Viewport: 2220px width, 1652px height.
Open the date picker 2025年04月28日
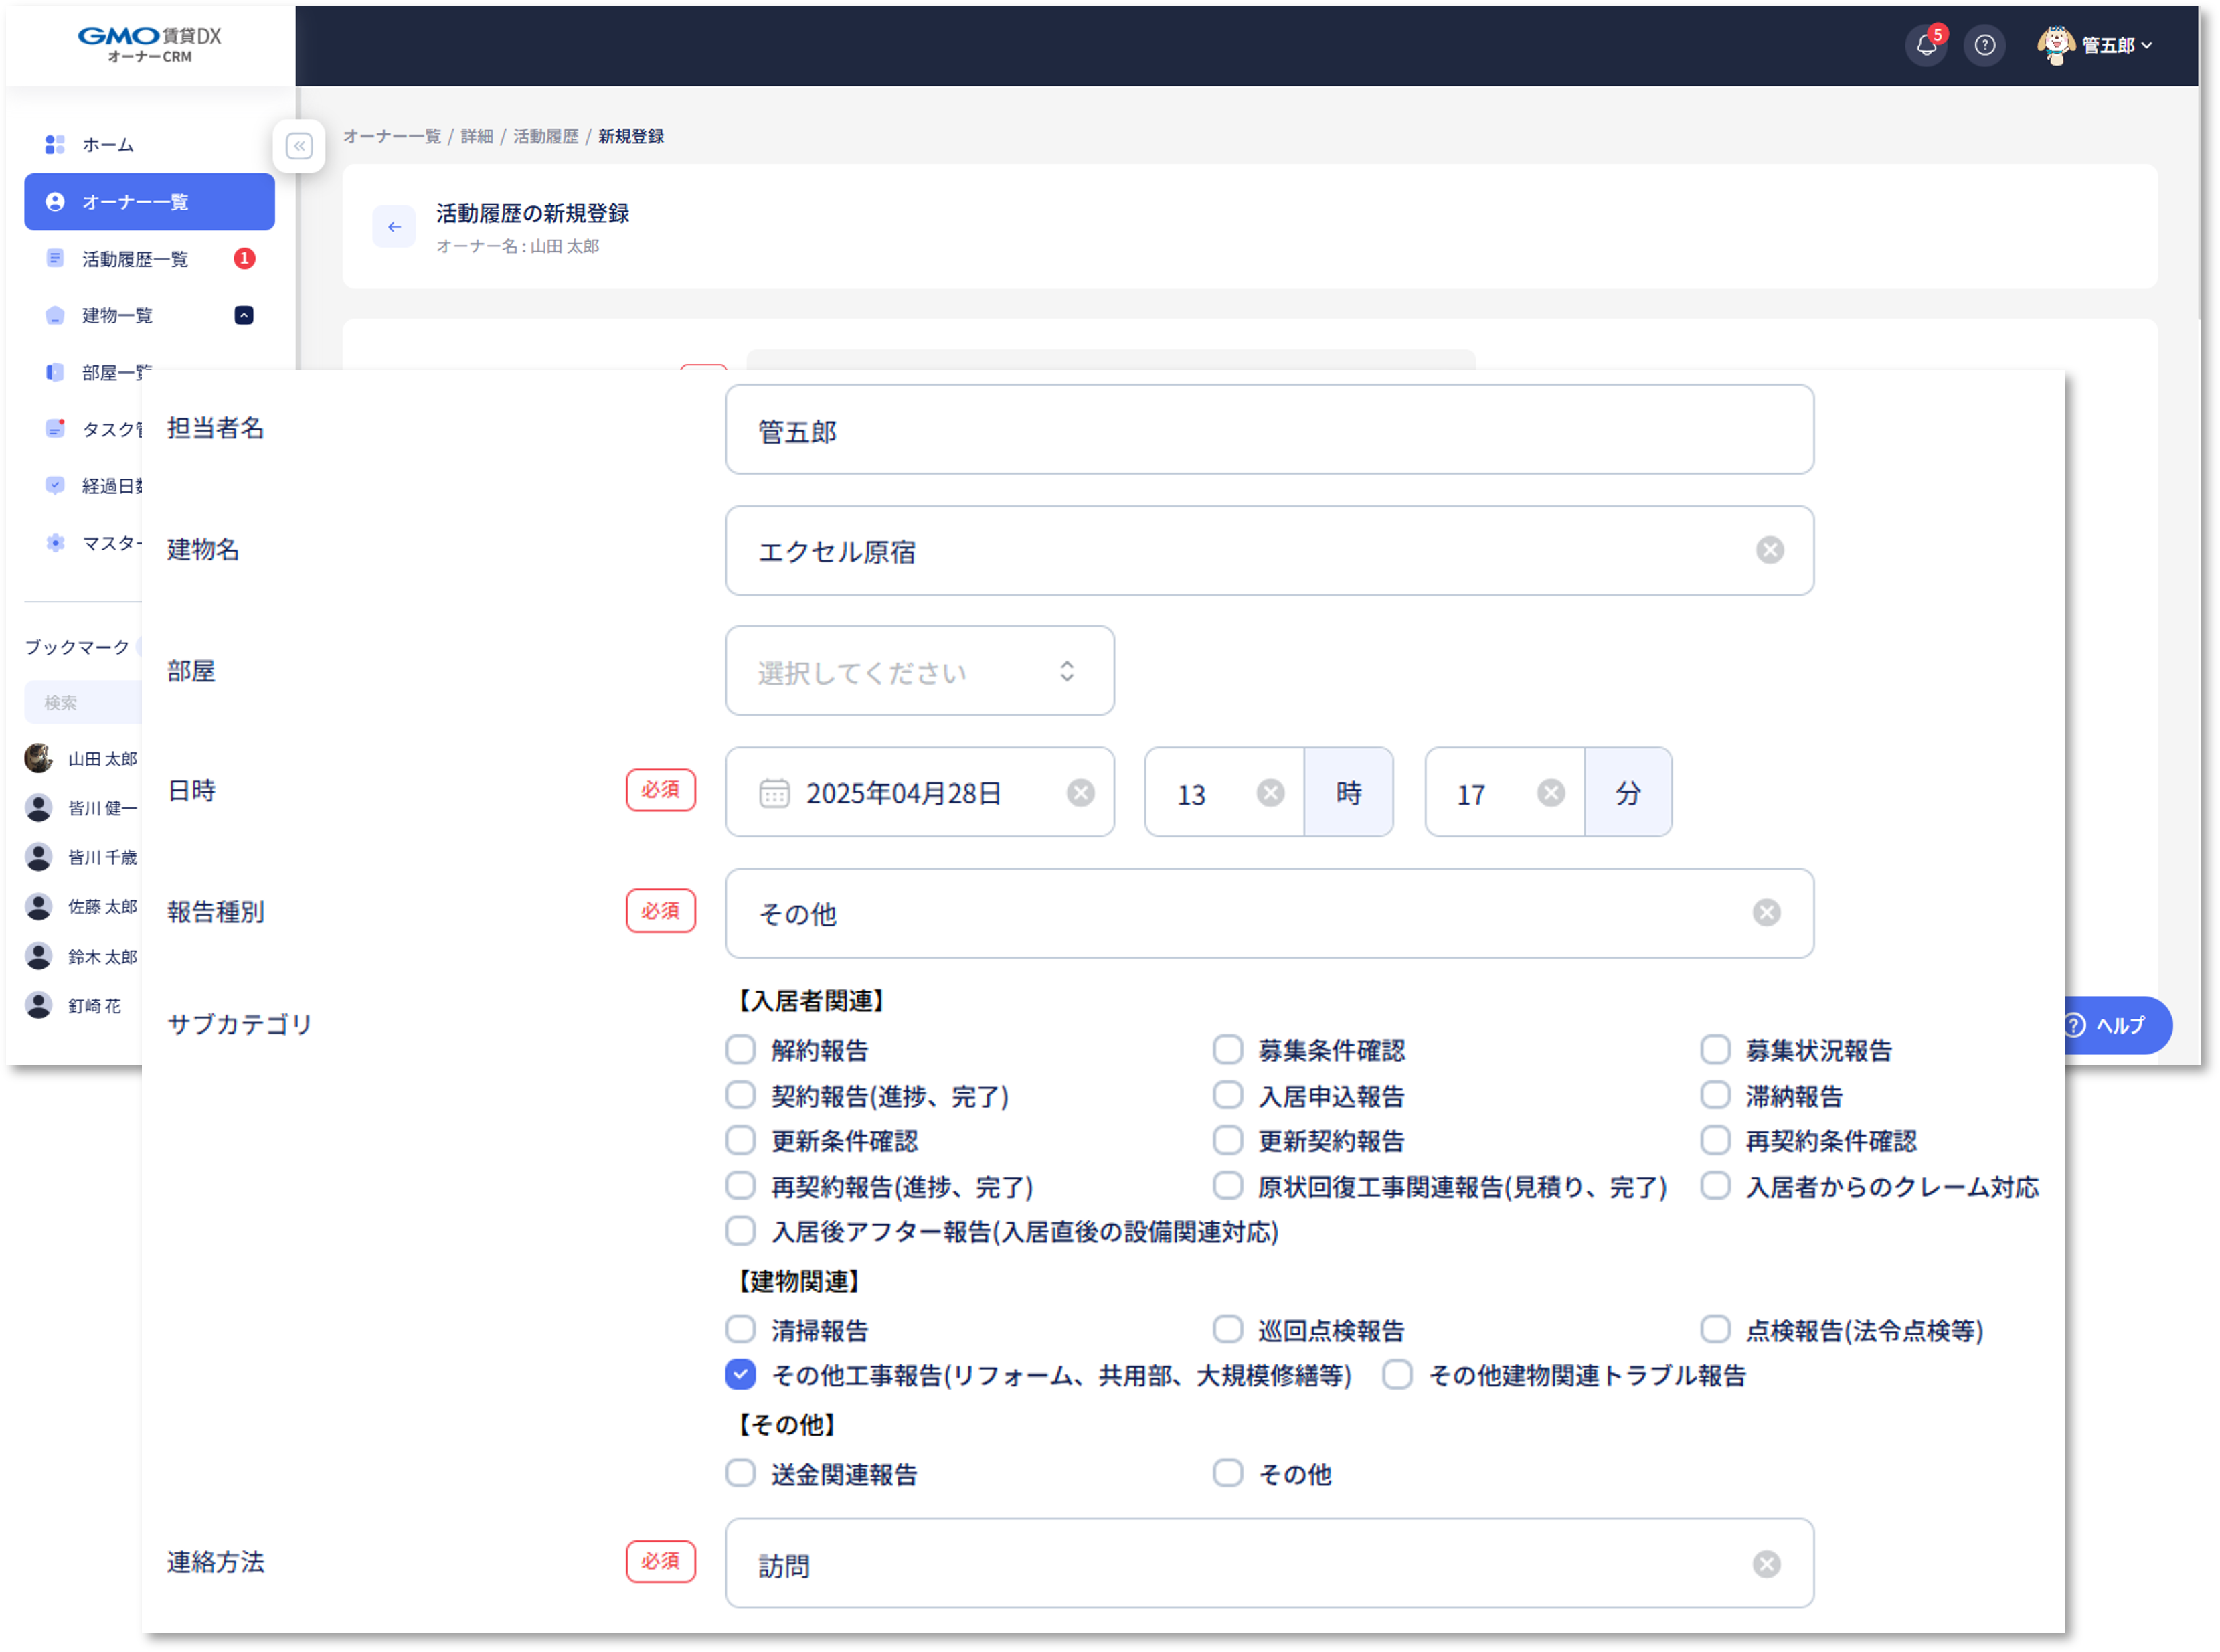point(920,793)
